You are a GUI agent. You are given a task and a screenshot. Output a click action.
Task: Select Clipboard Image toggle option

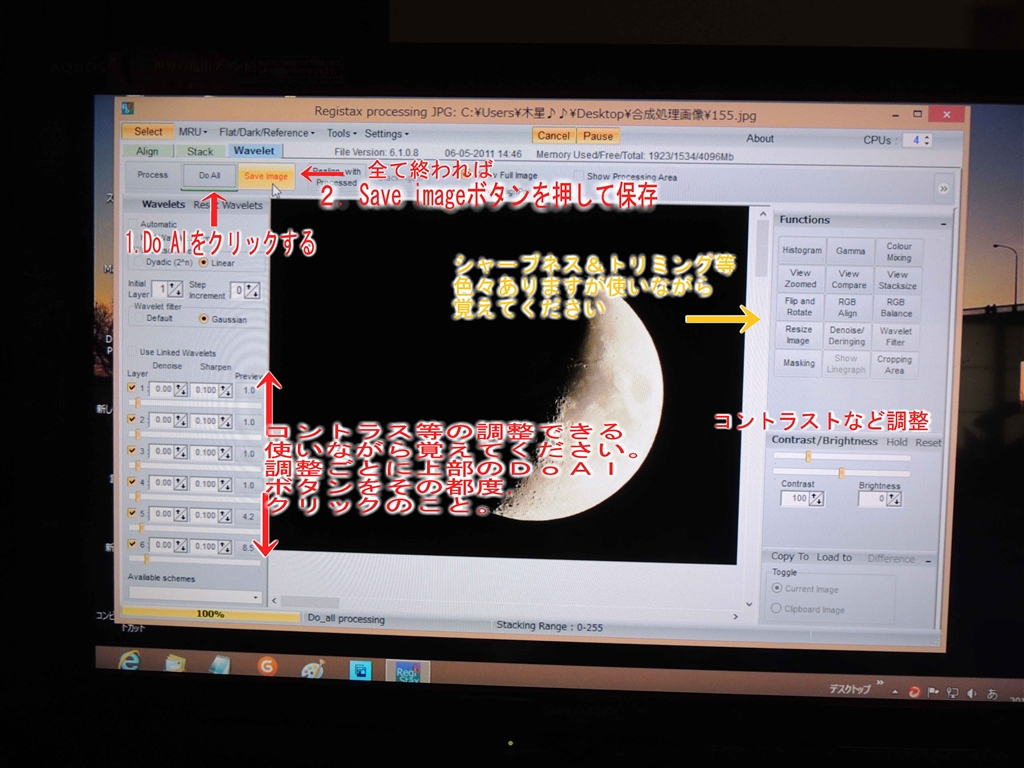point(776,608)
